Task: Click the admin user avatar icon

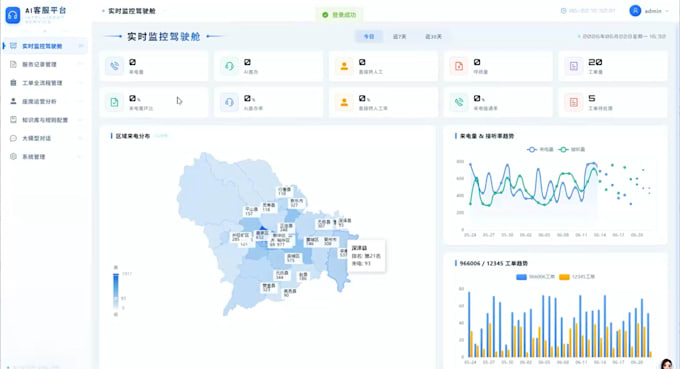Action: [x=635, y=11]
